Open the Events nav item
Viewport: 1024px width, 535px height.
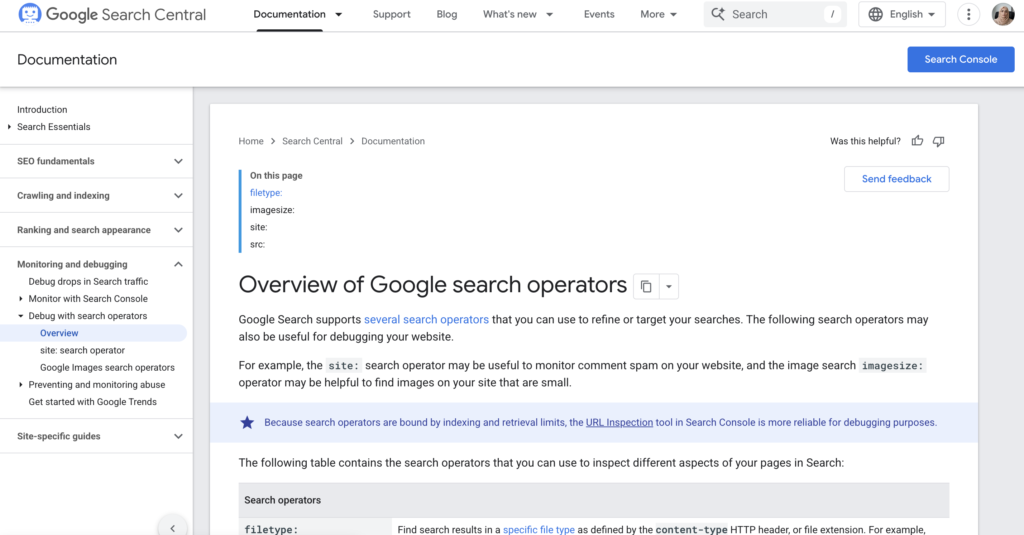pos(599,14)
